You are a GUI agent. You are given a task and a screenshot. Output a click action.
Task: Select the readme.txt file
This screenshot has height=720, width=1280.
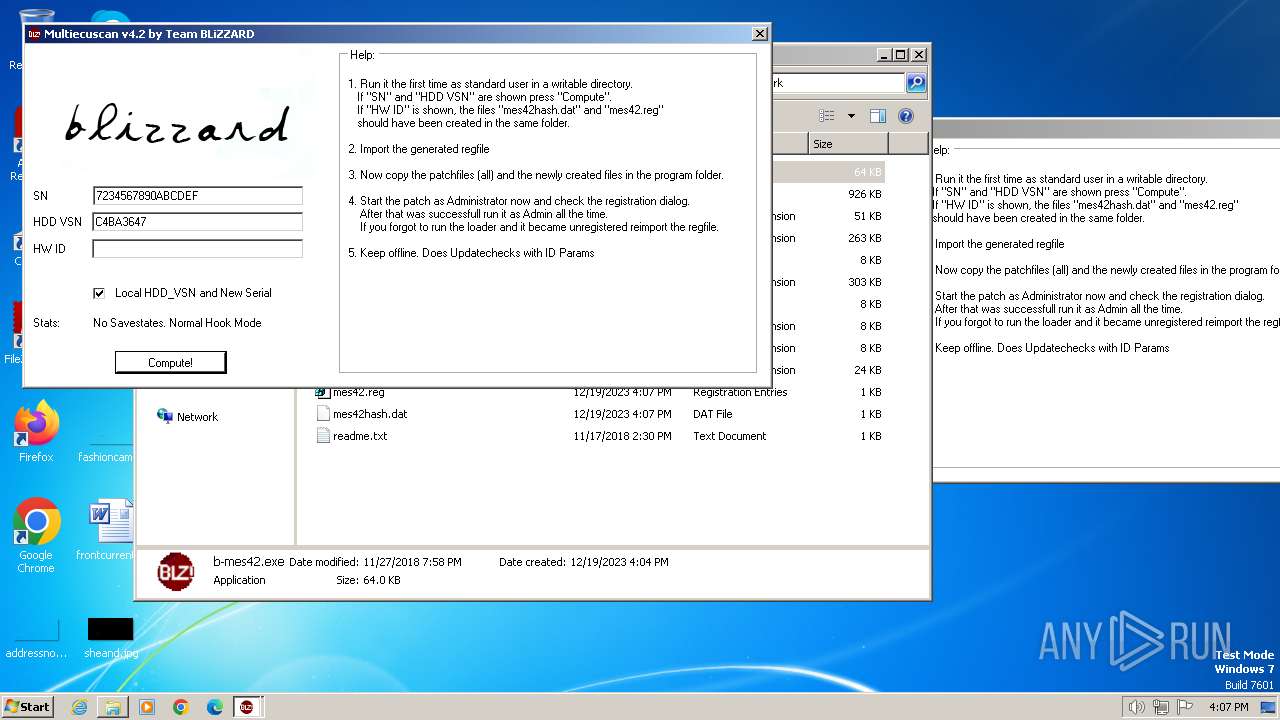coord(360,436)
